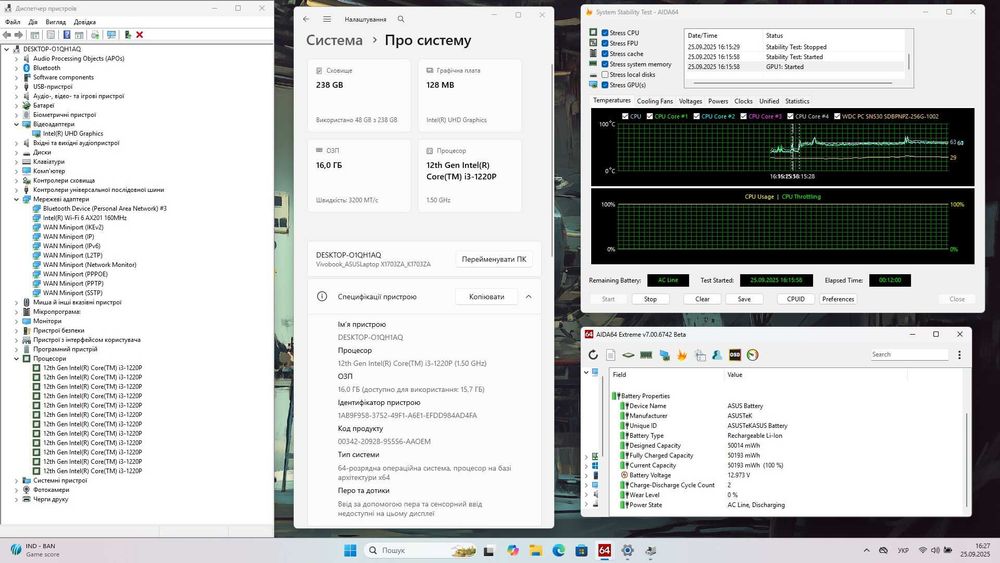This screenshot has width=1000, height=563.
Task: Click stability test log scrollbar
Action: (909, 61)
